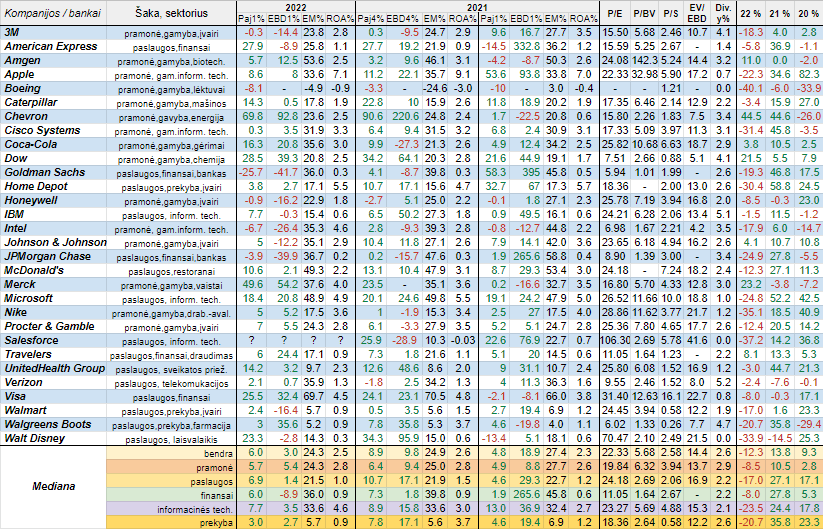Select the P/E column header

click(x=615, y=13)
